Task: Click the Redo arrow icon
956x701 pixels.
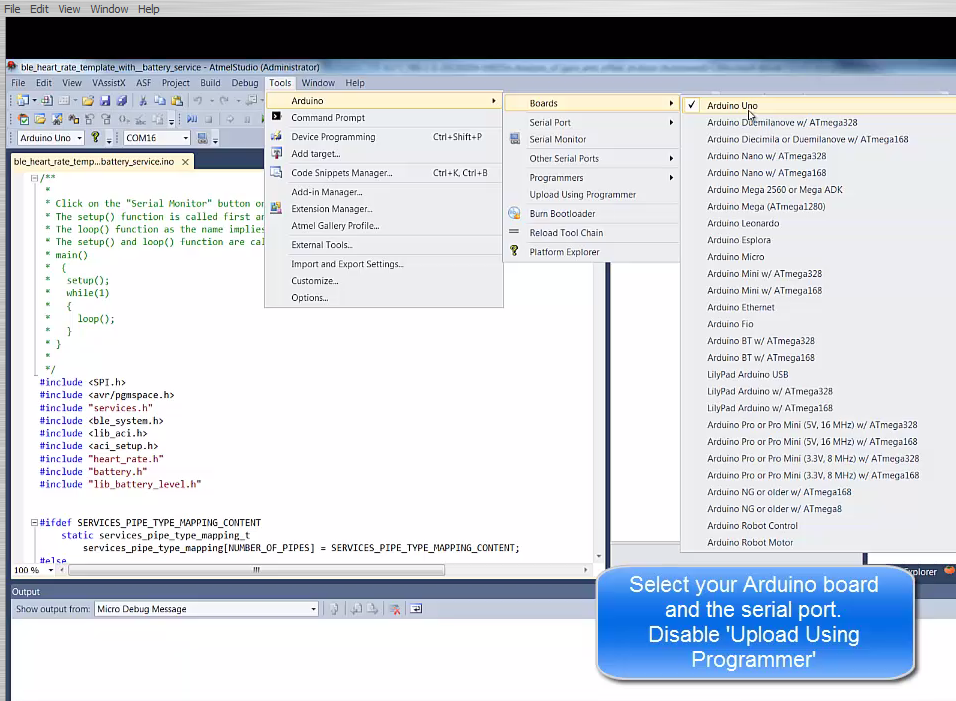Action: click(224, 101)
